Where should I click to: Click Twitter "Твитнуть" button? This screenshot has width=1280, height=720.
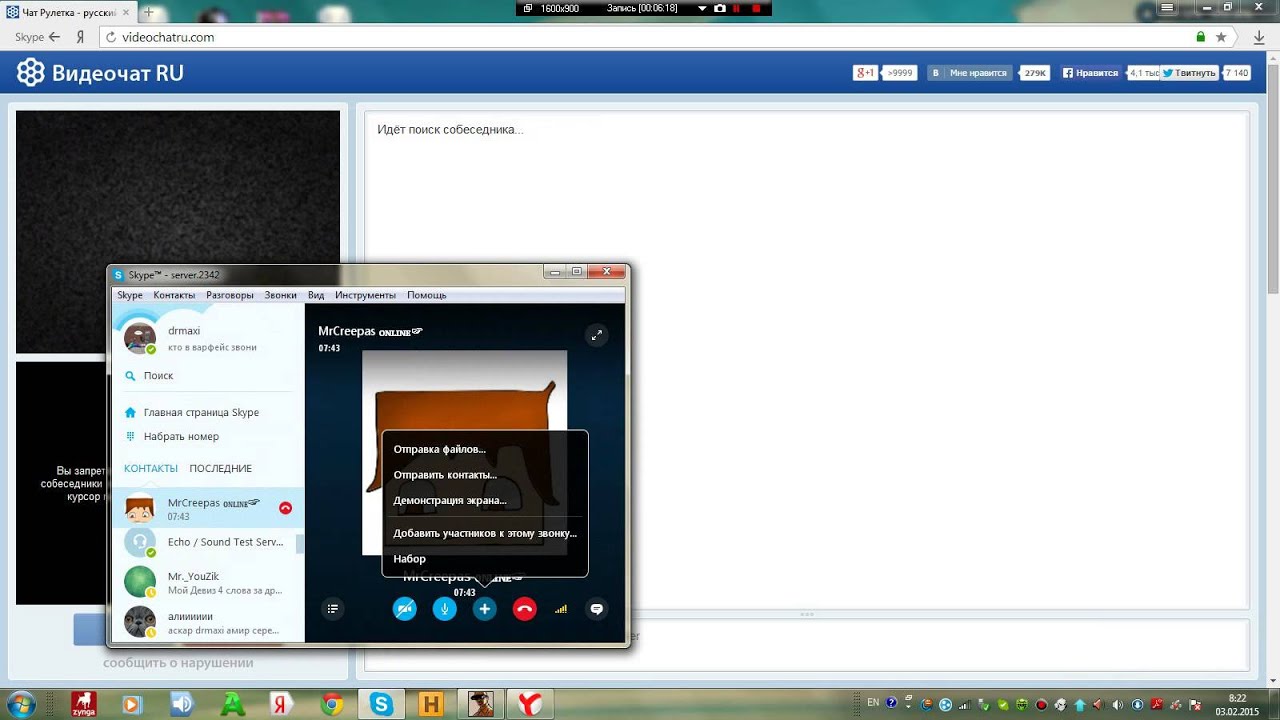(x=1189, y=73)
